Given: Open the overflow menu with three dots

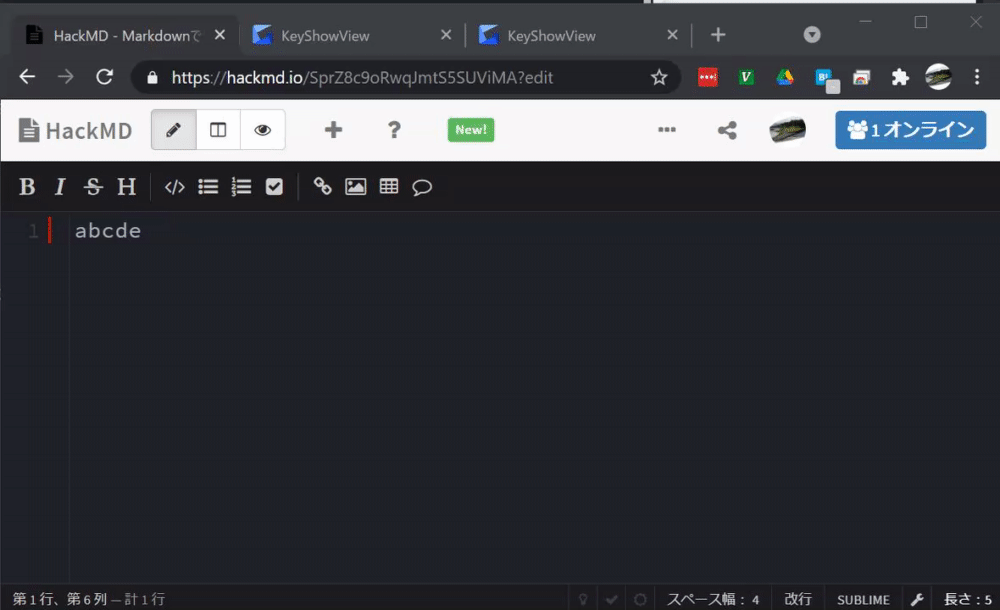Looking at the screenshot, I should tap(666, 129).
